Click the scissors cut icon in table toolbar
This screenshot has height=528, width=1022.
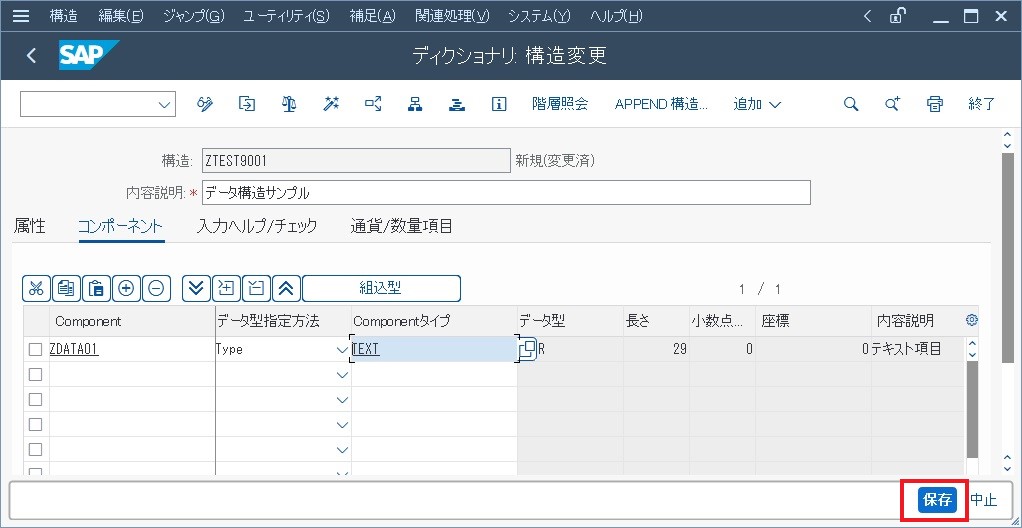pyautogui.click(x=36, y=288)
